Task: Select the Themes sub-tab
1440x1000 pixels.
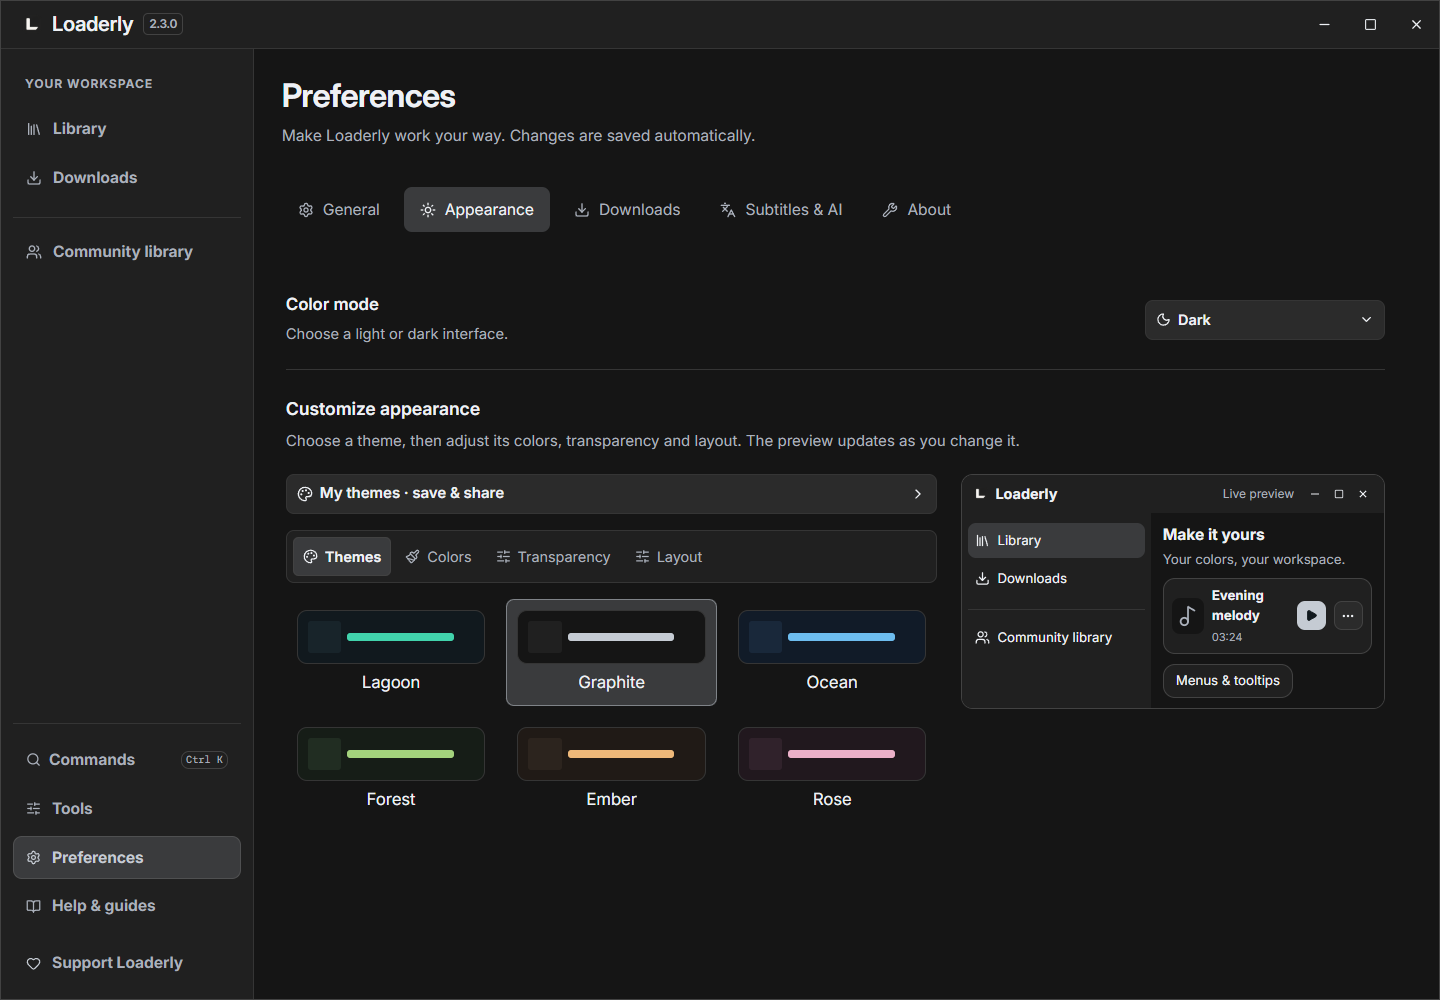Action: pyautogui.click(x=342, y=557)
